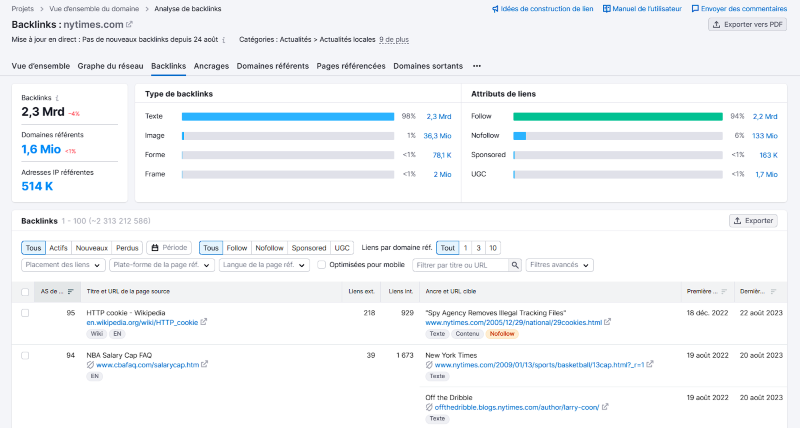Image resolution: width=800 pixels, height=428 pixels.
Task: Click the Exporter button above the table
Action: 753,221
